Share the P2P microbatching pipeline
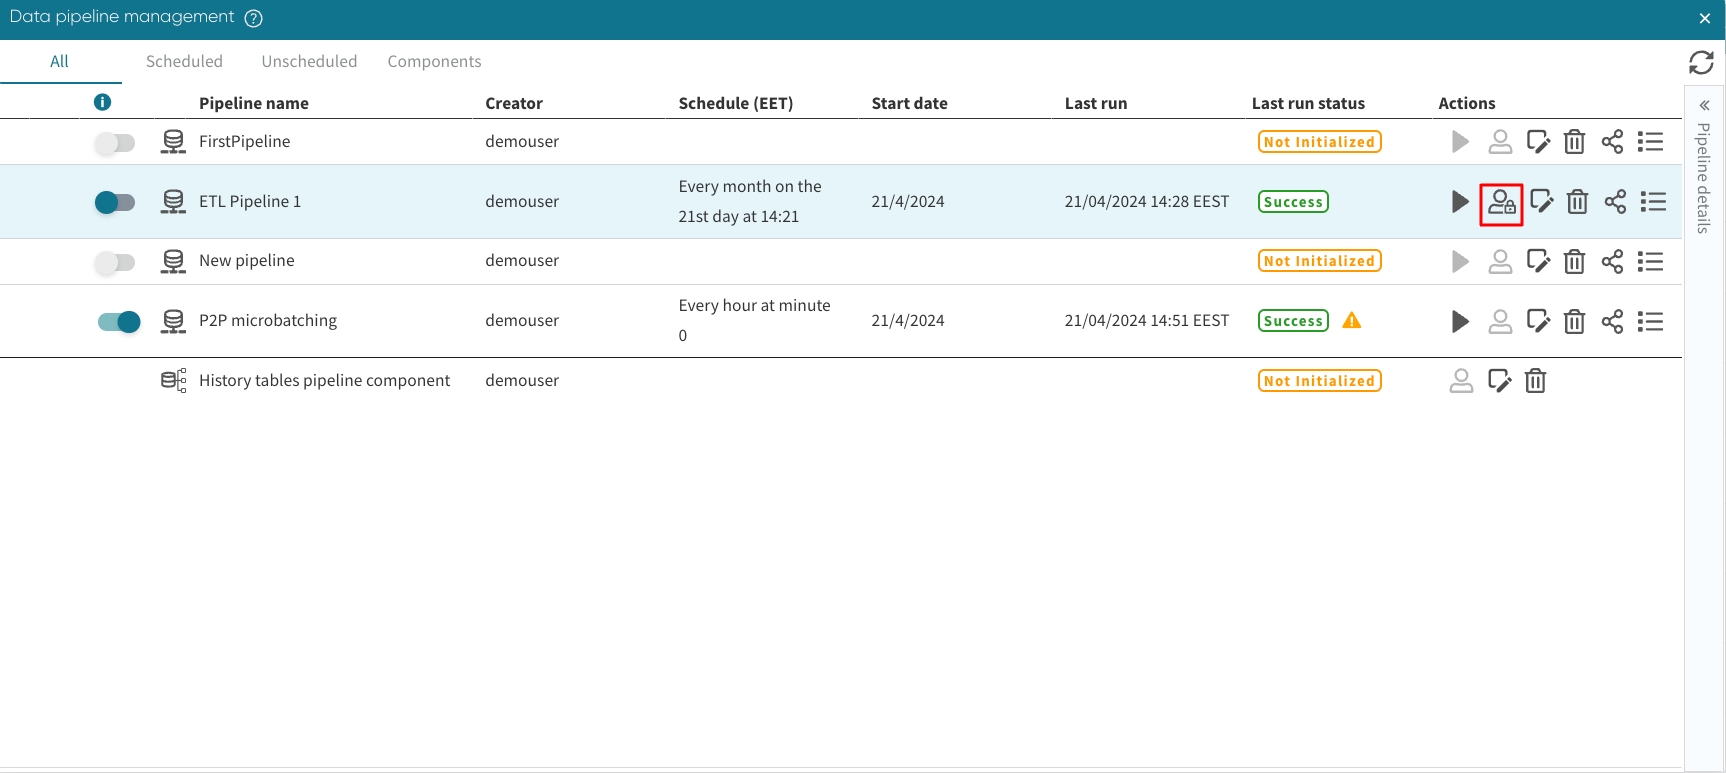This screenshot has width=1726, height=773. click(1612, 321)
